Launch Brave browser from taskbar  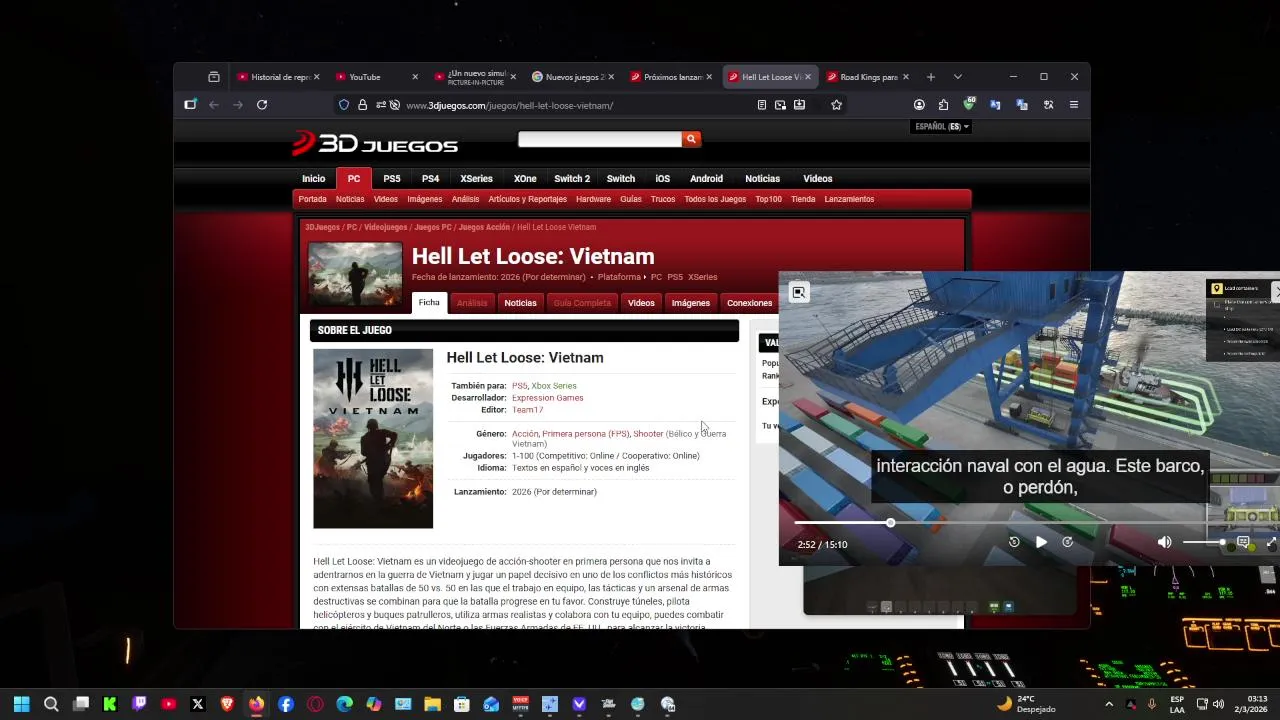coord(227,705)
